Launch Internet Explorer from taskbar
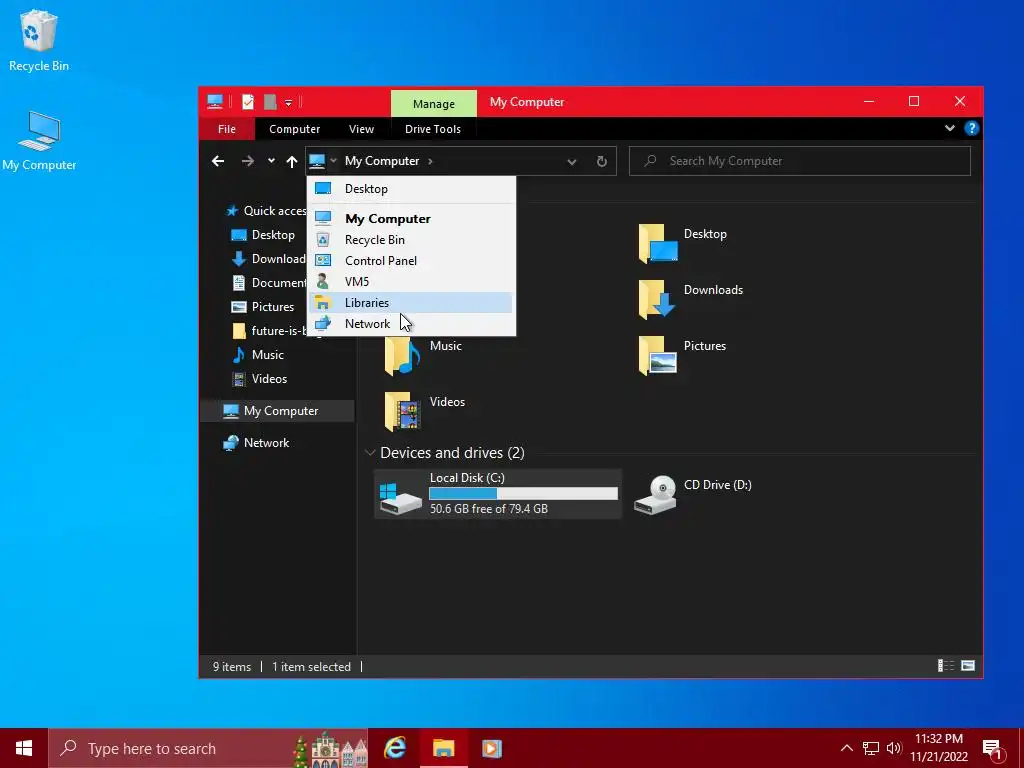This screenshot has width=1024, height=768. pyautogui.click(x=394, y=748)
